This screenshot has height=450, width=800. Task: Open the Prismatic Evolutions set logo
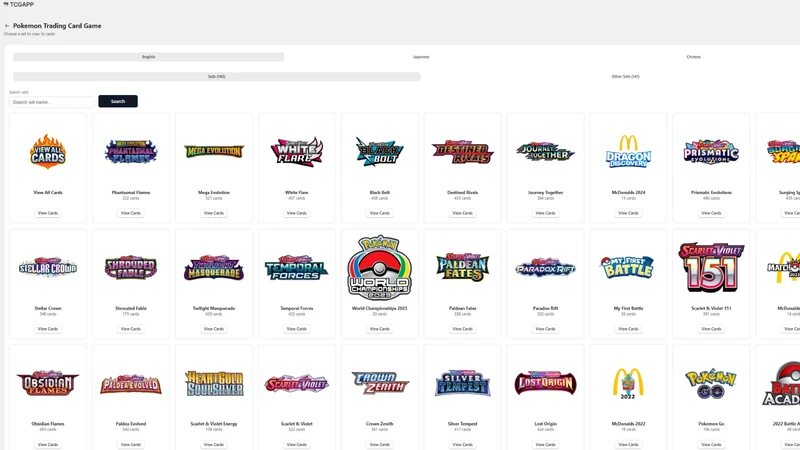711,152
